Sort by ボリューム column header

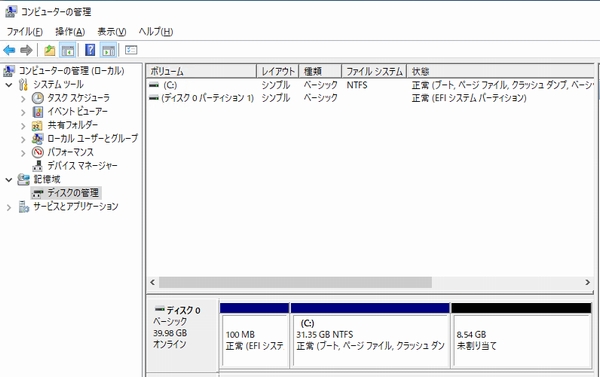point(201,71)
